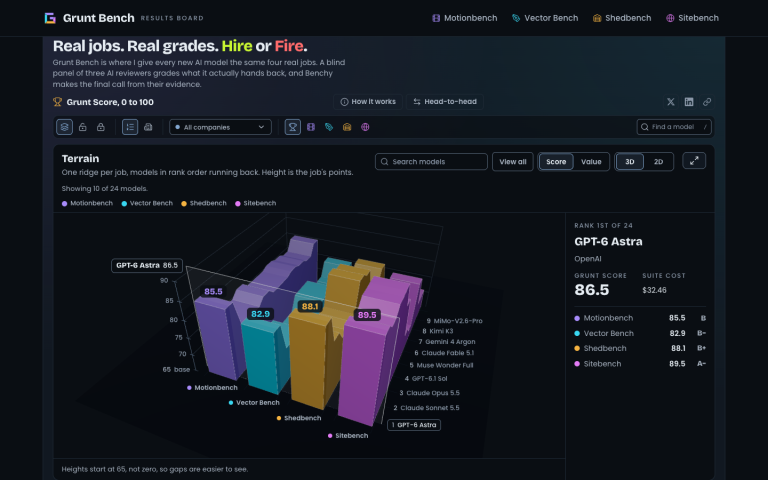
Task: Click the Grunt Bench logo icon
Action: 50,18
